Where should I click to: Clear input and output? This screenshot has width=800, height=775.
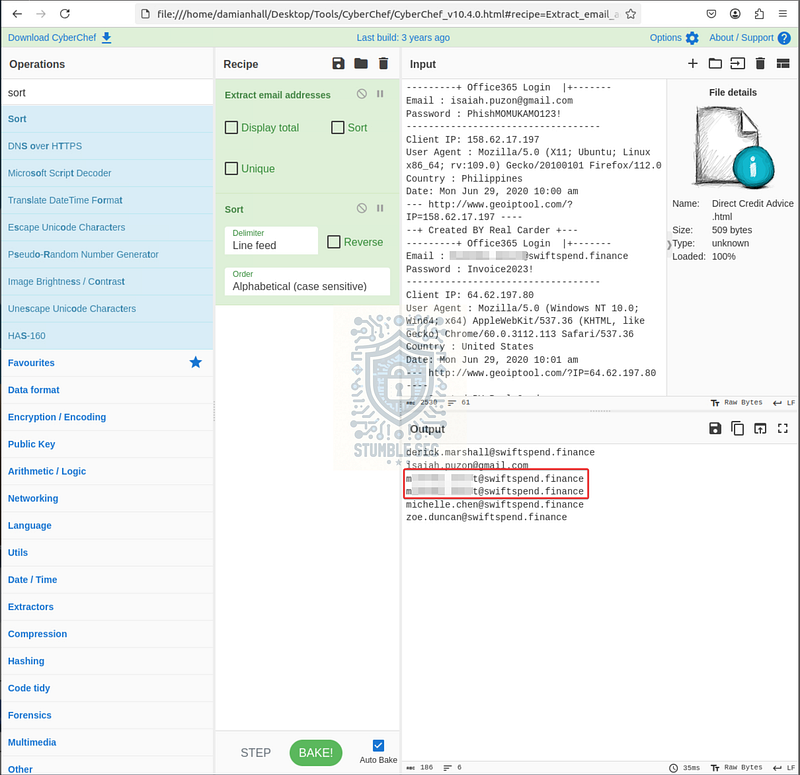(x=760, y=63)
